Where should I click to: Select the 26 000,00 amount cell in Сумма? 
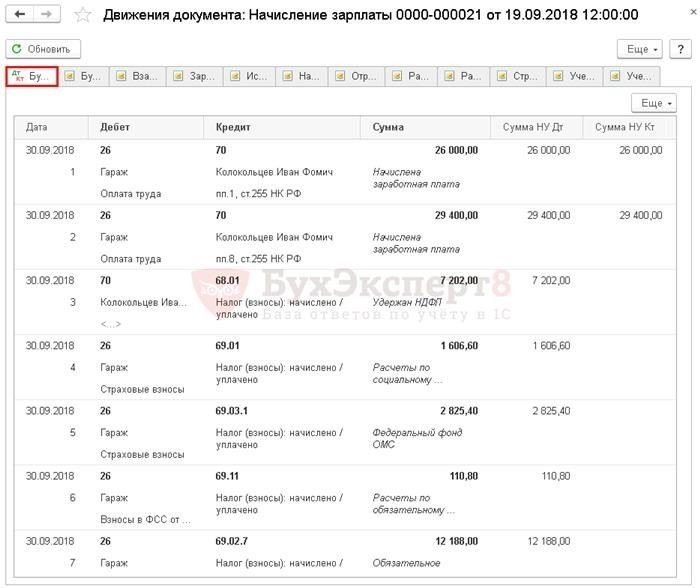tap(456, 150)
